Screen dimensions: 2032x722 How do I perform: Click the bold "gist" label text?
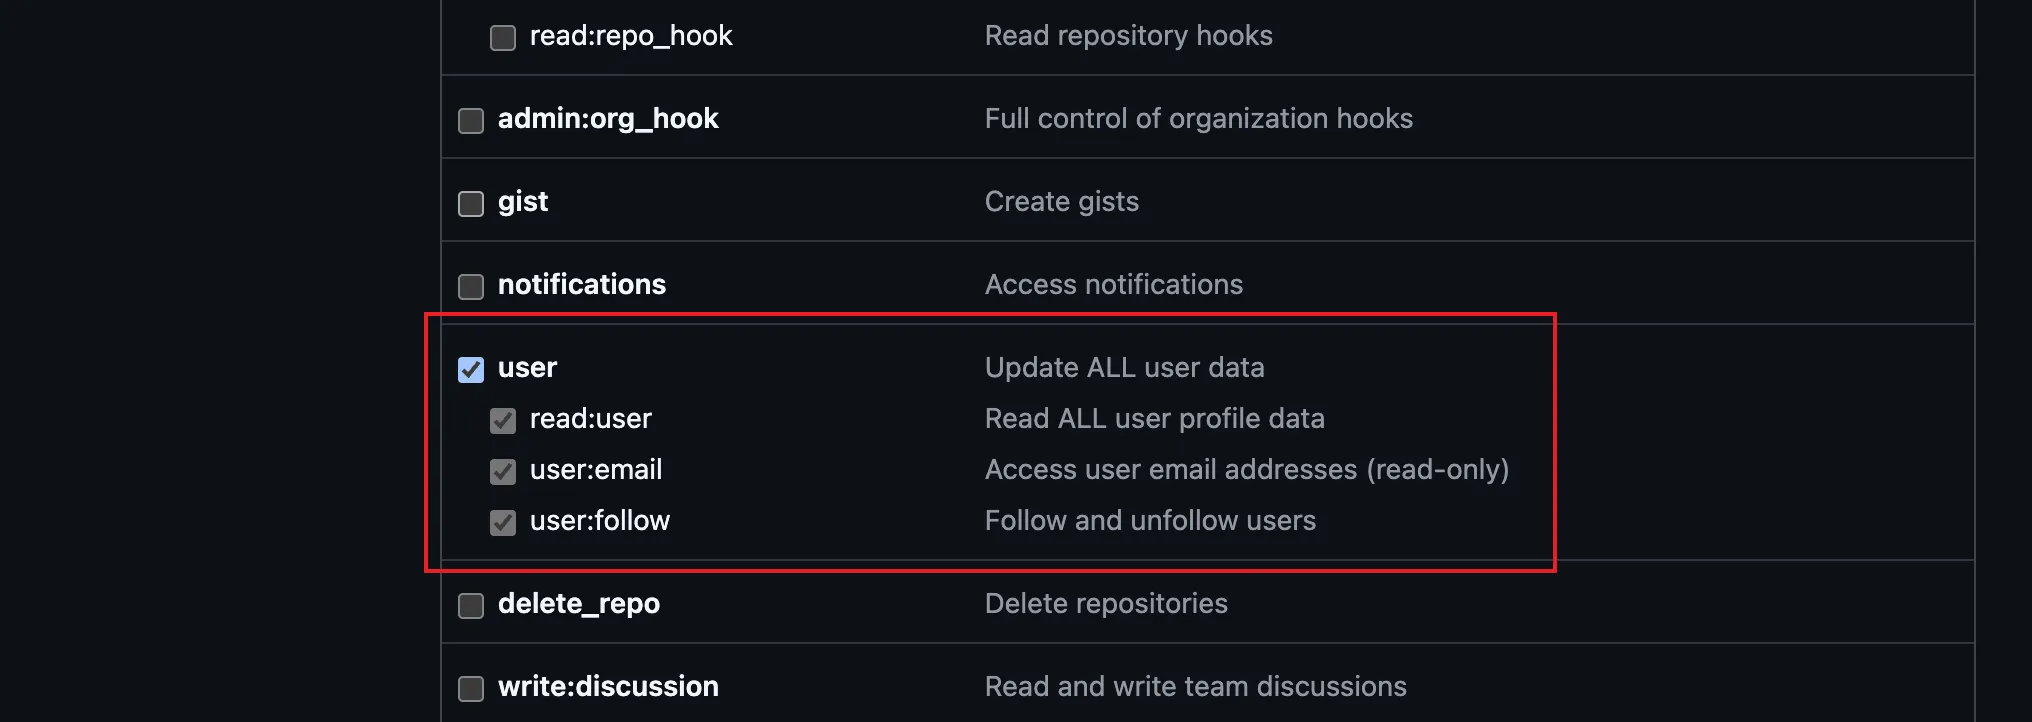[x=523, y=202]
